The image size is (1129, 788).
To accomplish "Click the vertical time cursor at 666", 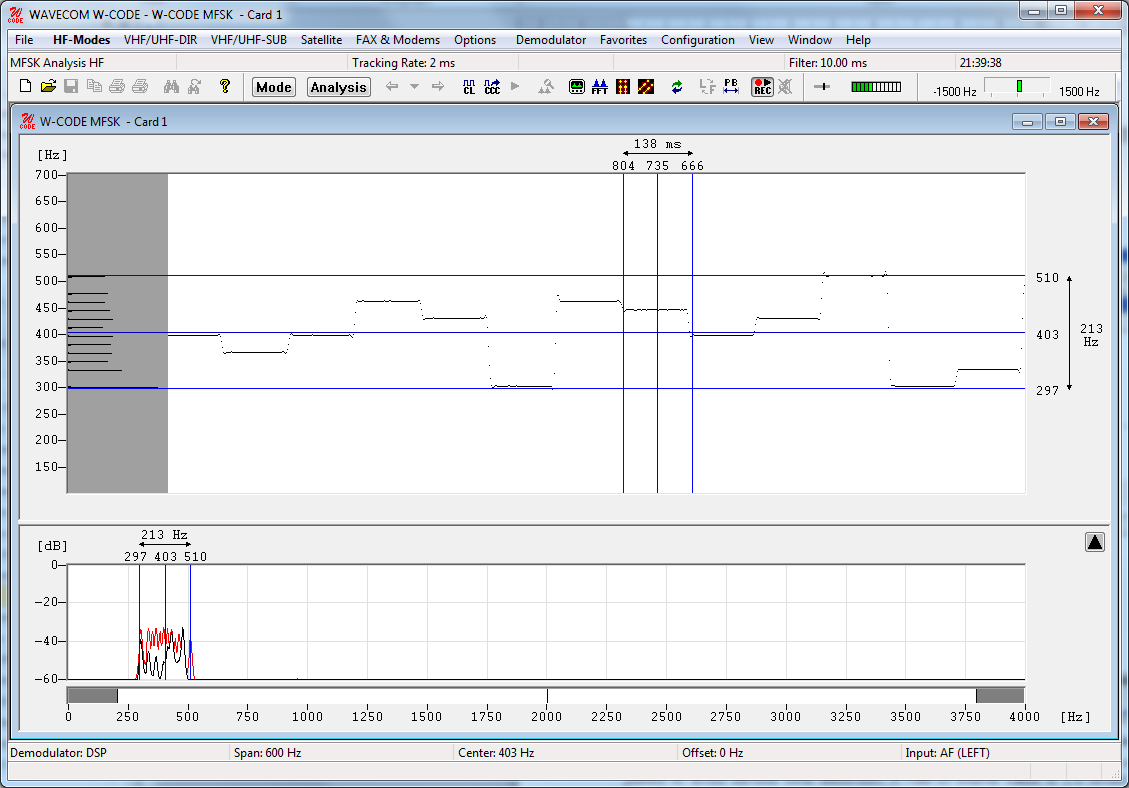I will pyautogui.click(x=693, y=333).
